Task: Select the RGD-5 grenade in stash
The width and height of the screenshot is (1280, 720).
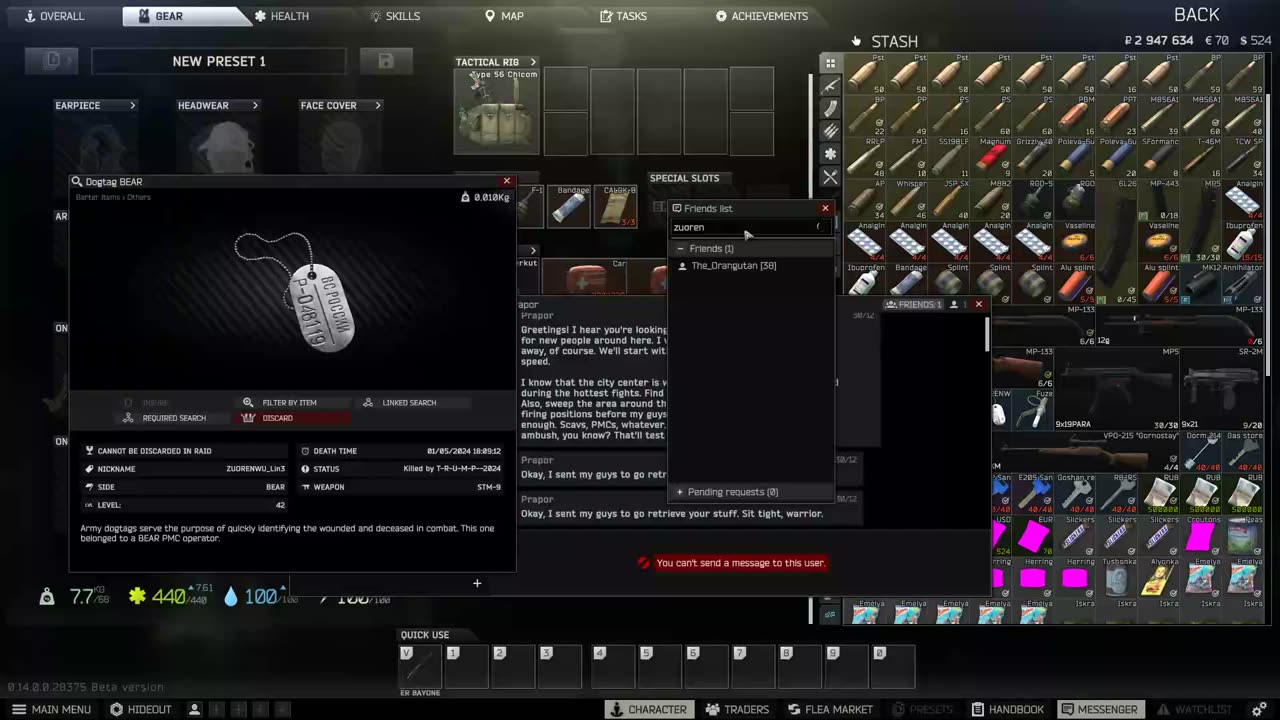Action: tap(1034, 200)
